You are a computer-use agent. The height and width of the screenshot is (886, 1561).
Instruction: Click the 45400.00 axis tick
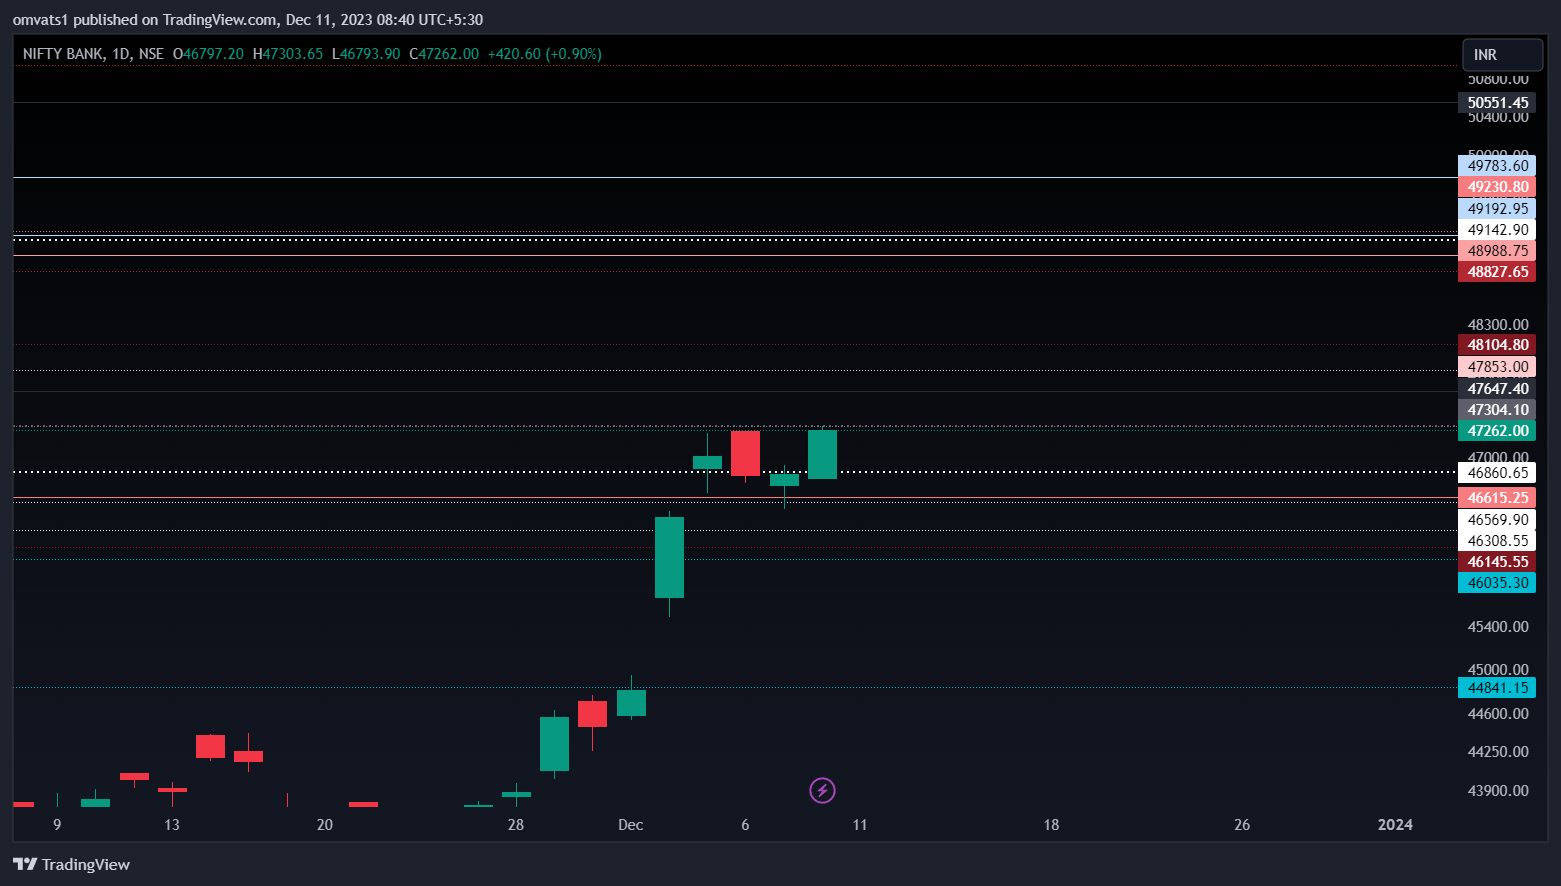(x=1497, y=627)
